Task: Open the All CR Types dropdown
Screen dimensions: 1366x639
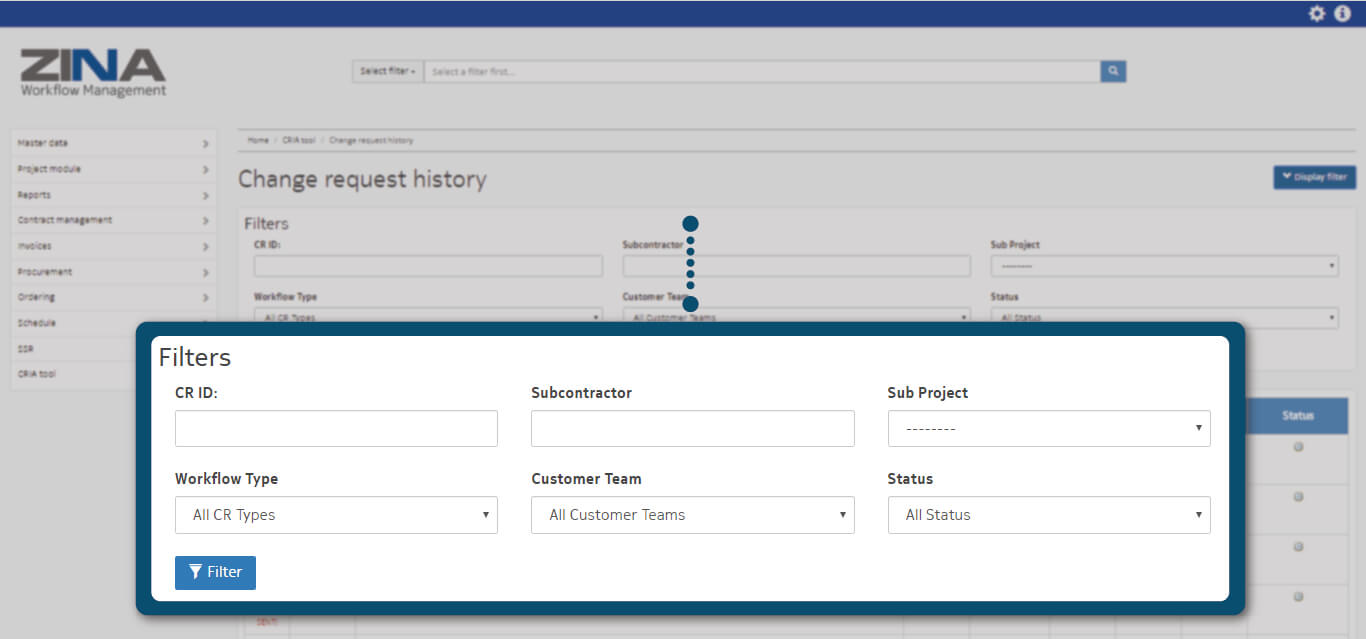Action: [336, 515]
